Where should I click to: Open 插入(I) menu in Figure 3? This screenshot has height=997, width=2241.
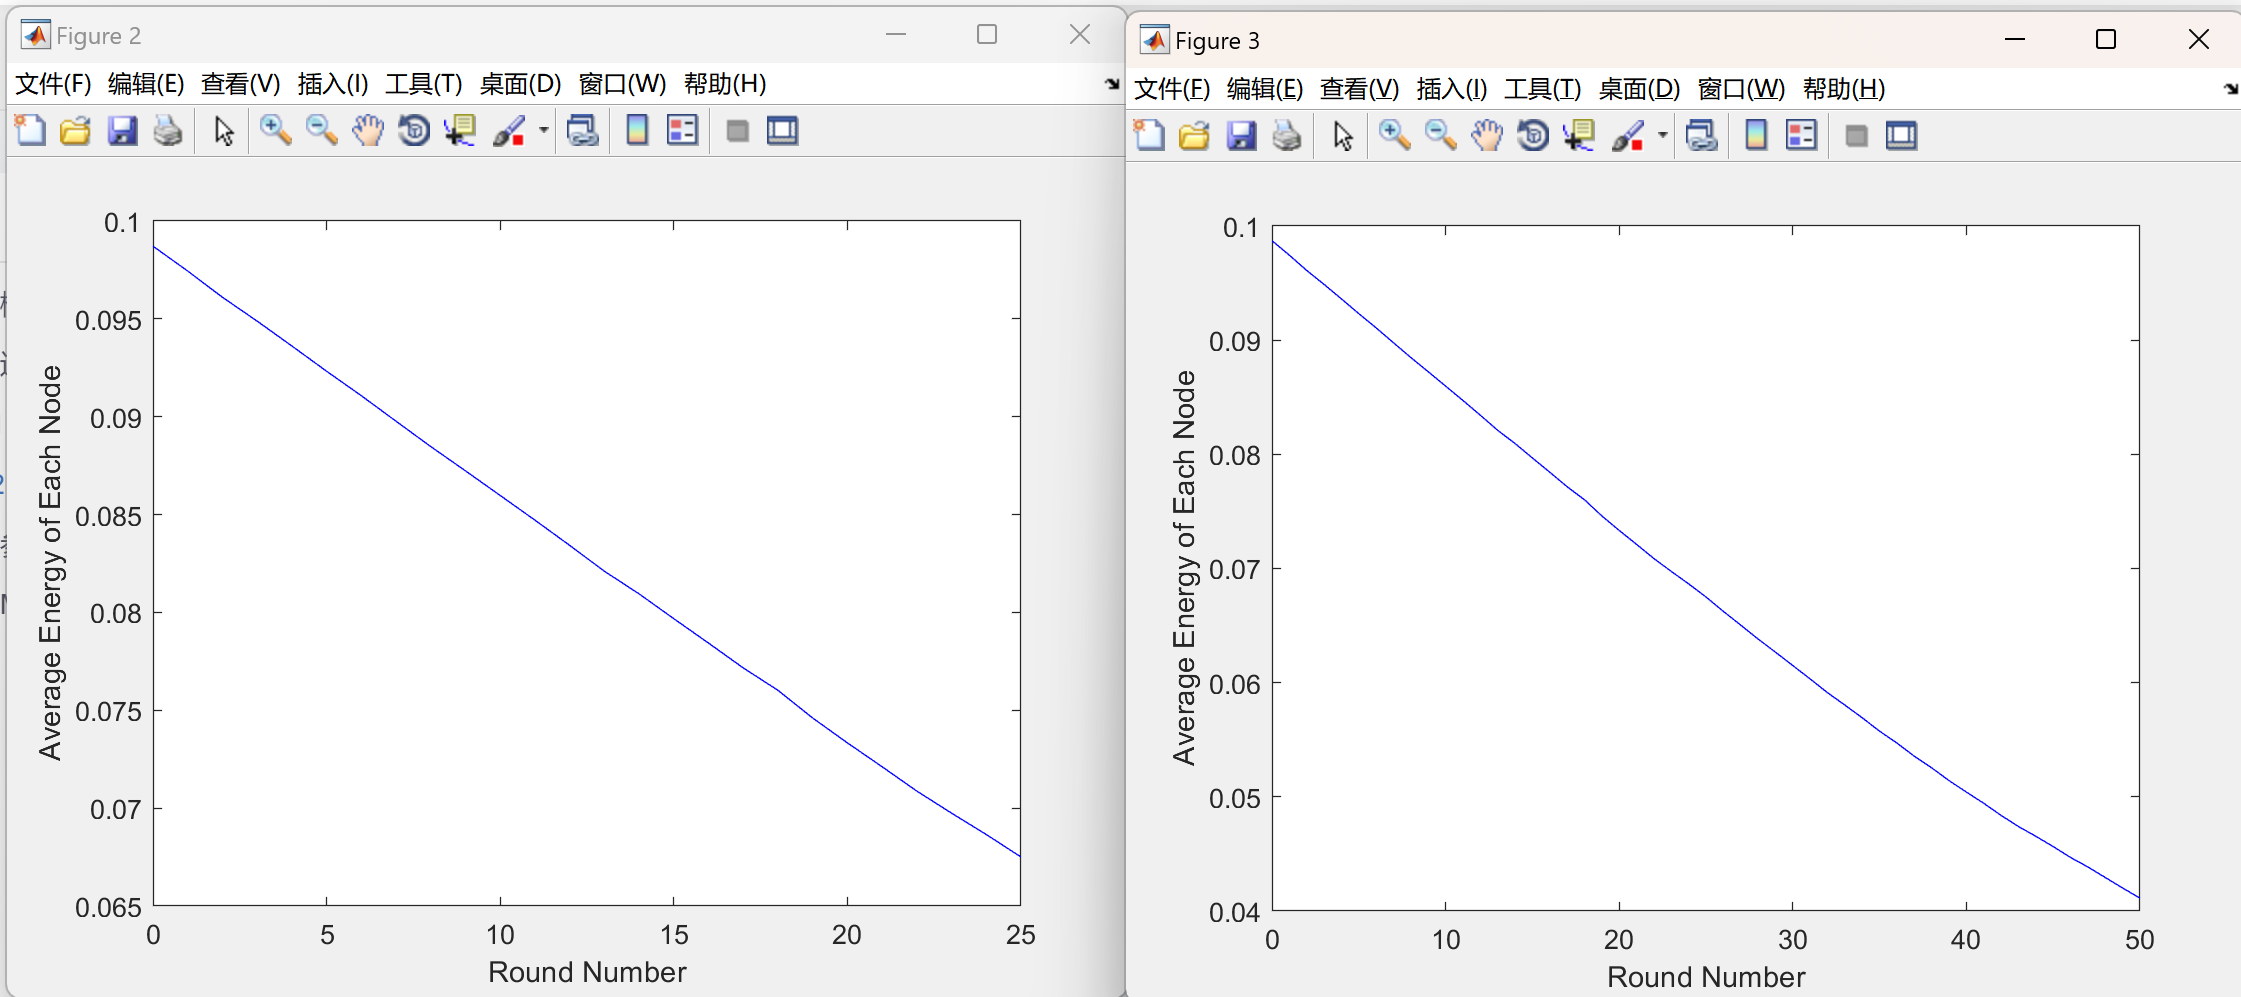[1452, 89]
